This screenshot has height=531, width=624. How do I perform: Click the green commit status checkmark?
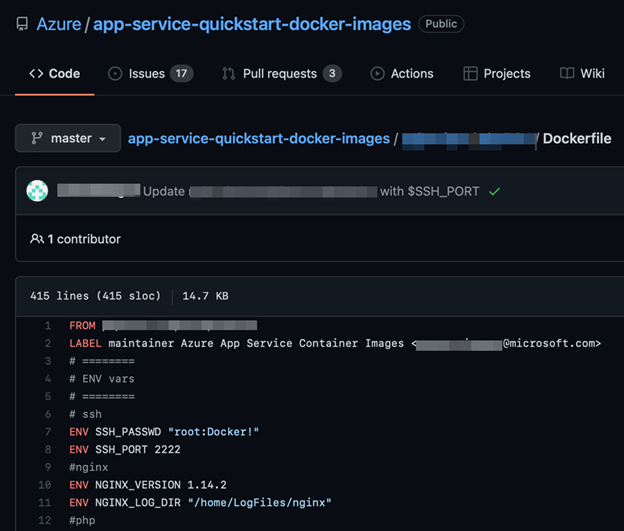tap(494, 191)
